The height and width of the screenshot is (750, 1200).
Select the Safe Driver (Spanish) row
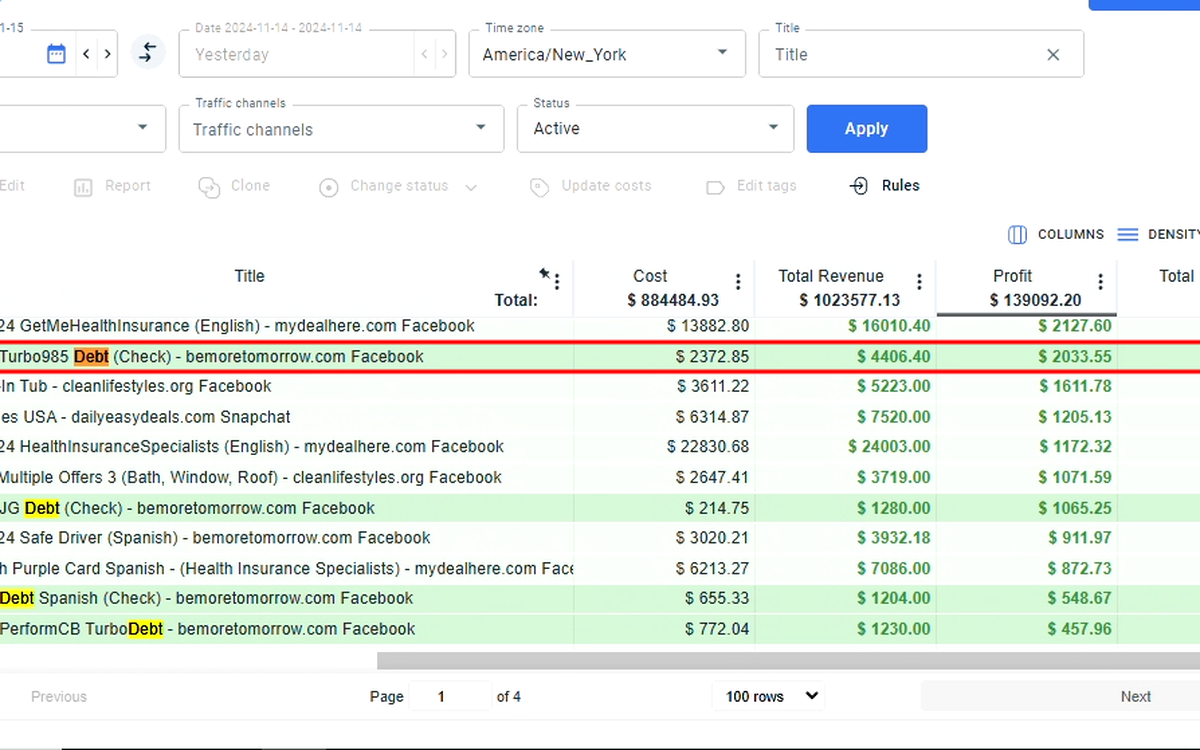600,538
